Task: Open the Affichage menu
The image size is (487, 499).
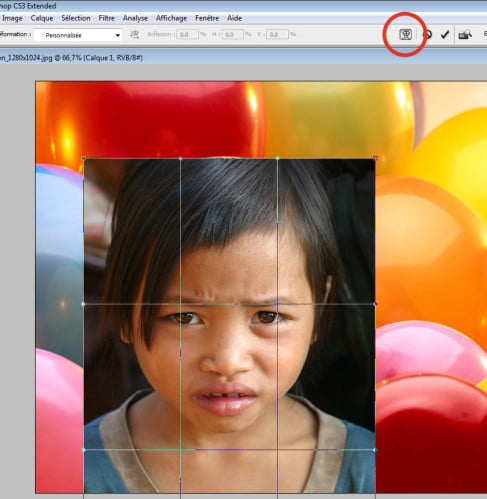Action: (x=171, y=18)
